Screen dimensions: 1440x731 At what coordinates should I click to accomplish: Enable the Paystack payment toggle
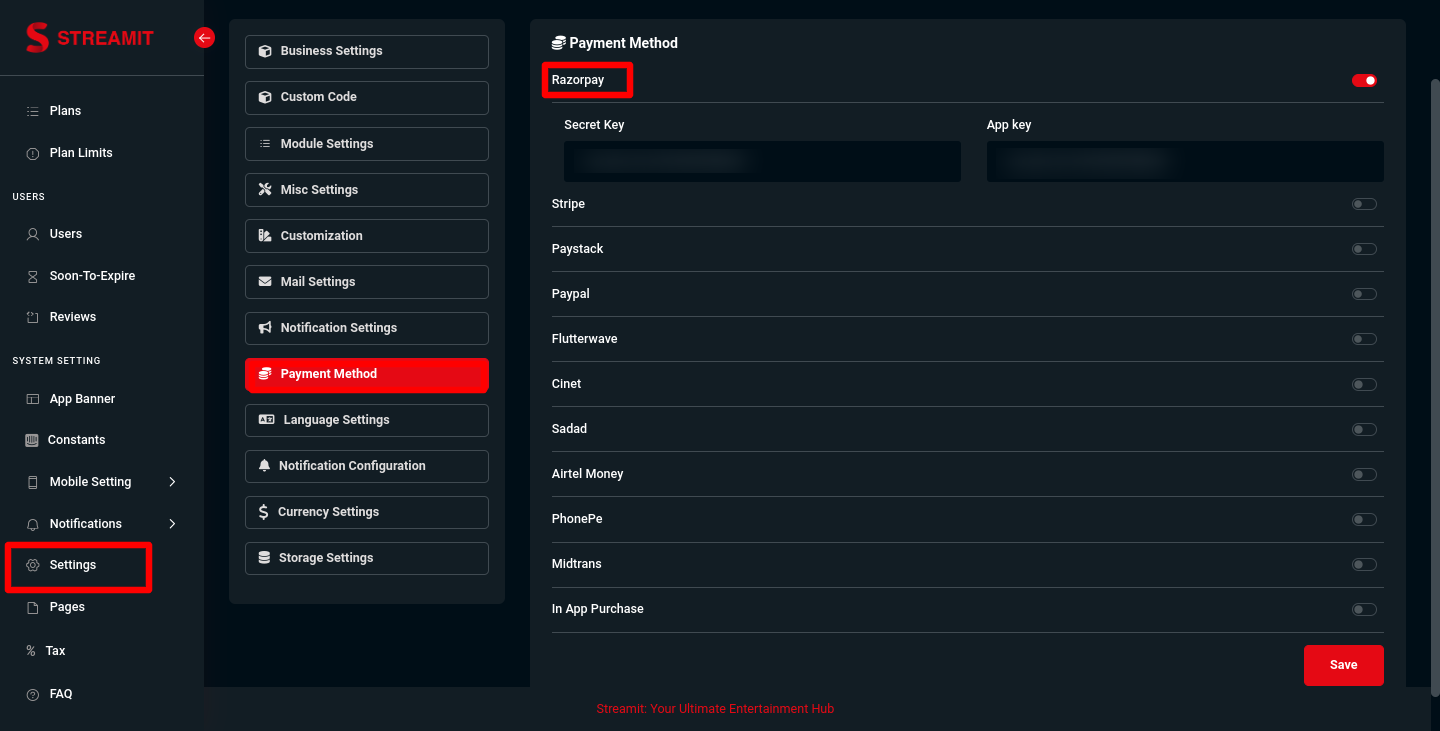point(1364,249)
